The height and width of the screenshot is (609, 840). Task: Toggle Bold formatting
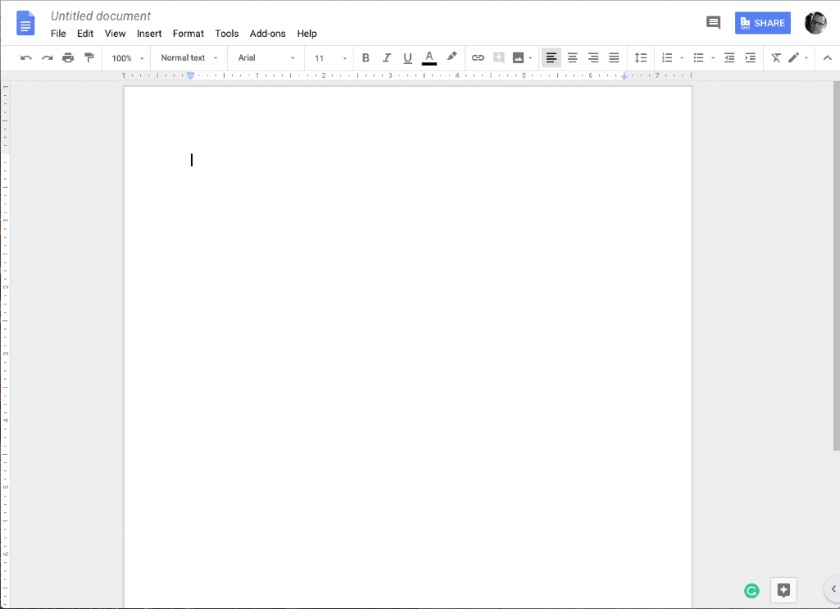[x=365, y=58]
